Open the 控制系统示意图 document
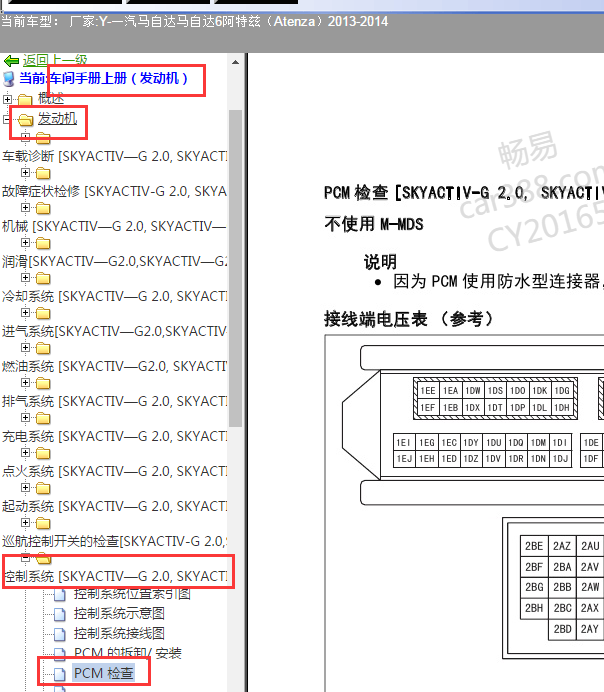 coord(119,613)
